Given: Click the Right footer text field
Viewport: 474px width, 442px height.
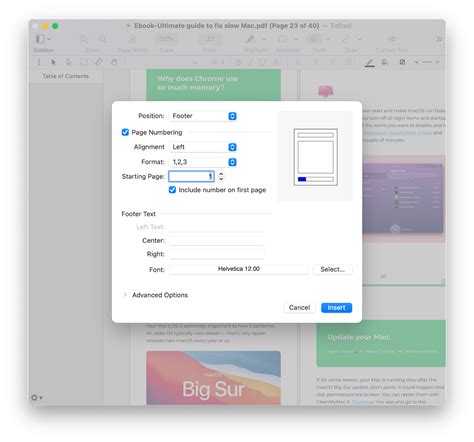Looking at the screenshot, I should point(217,254).
